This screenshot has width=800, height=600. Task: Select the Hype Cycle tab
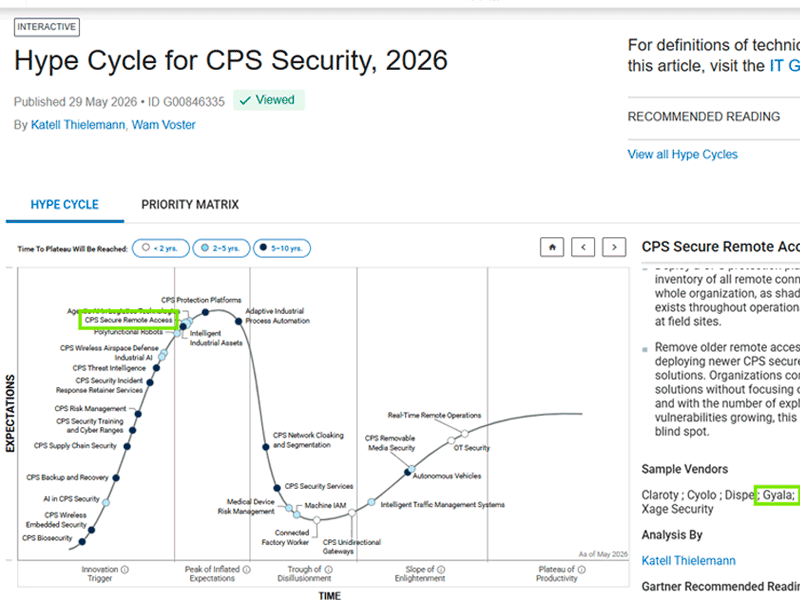pos(65,205)
